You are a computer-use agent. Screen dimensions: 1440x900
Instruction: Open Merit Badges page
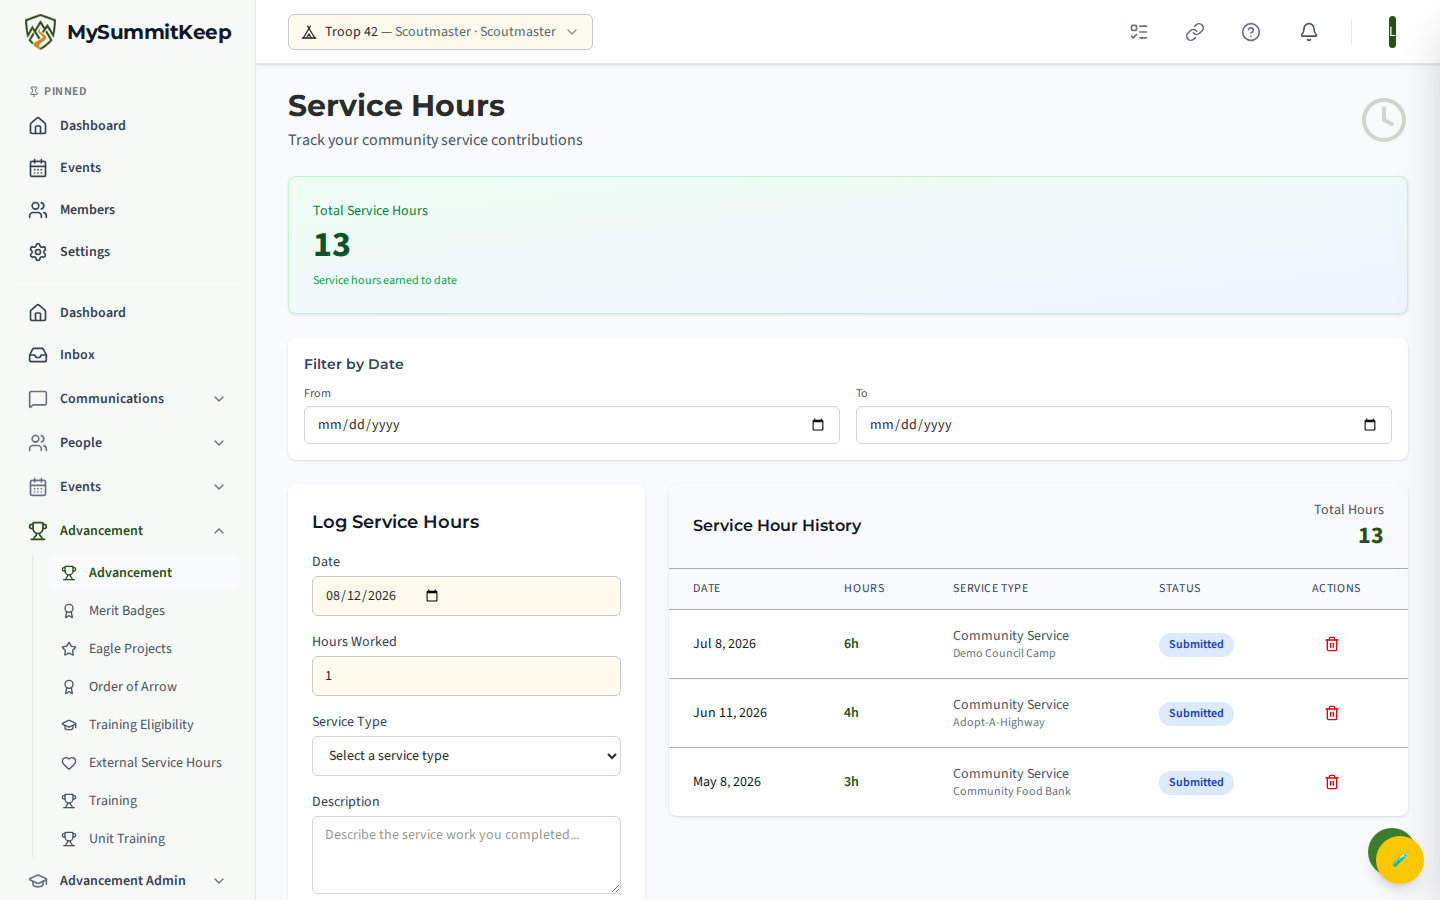(144, 611)
